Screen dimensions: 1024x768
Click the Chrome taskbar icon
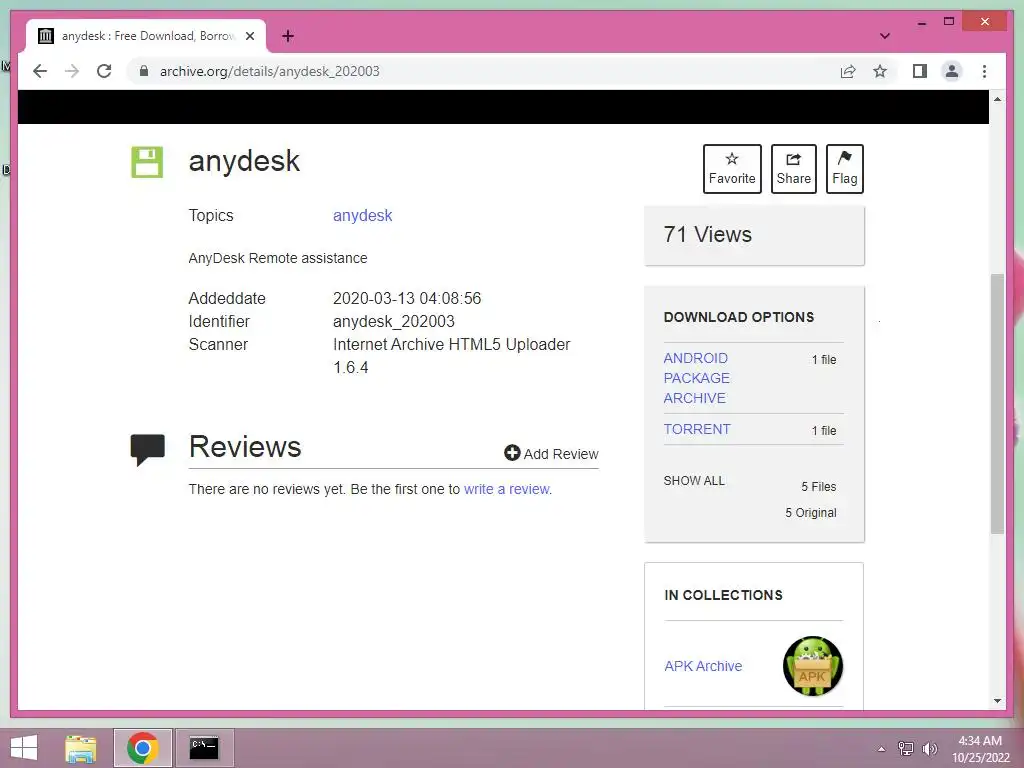click(143, 748)
